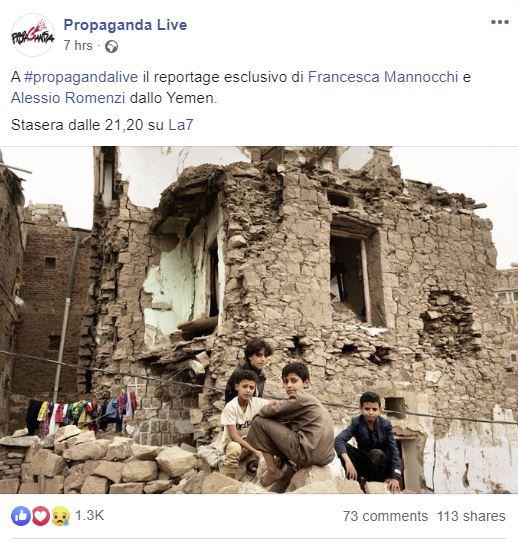Open the Propaganda Live page name
Image resolution: width=518 pixels, height=542 pixels.
(x=125, y=25)
